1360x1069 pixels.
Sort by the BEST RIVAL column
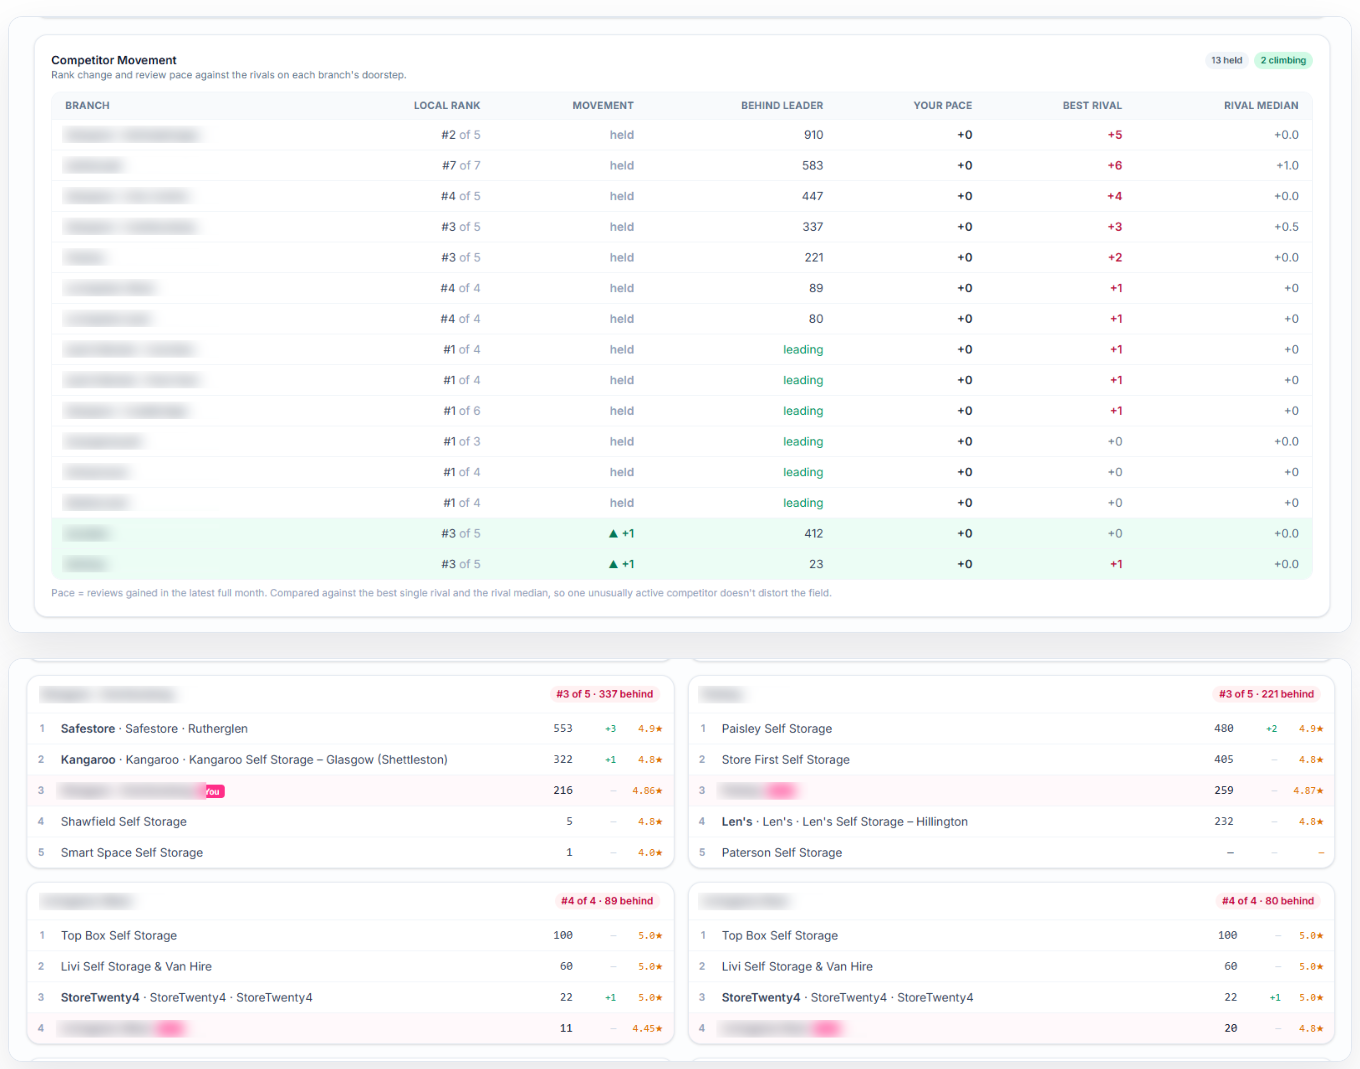coord(1092,106)
